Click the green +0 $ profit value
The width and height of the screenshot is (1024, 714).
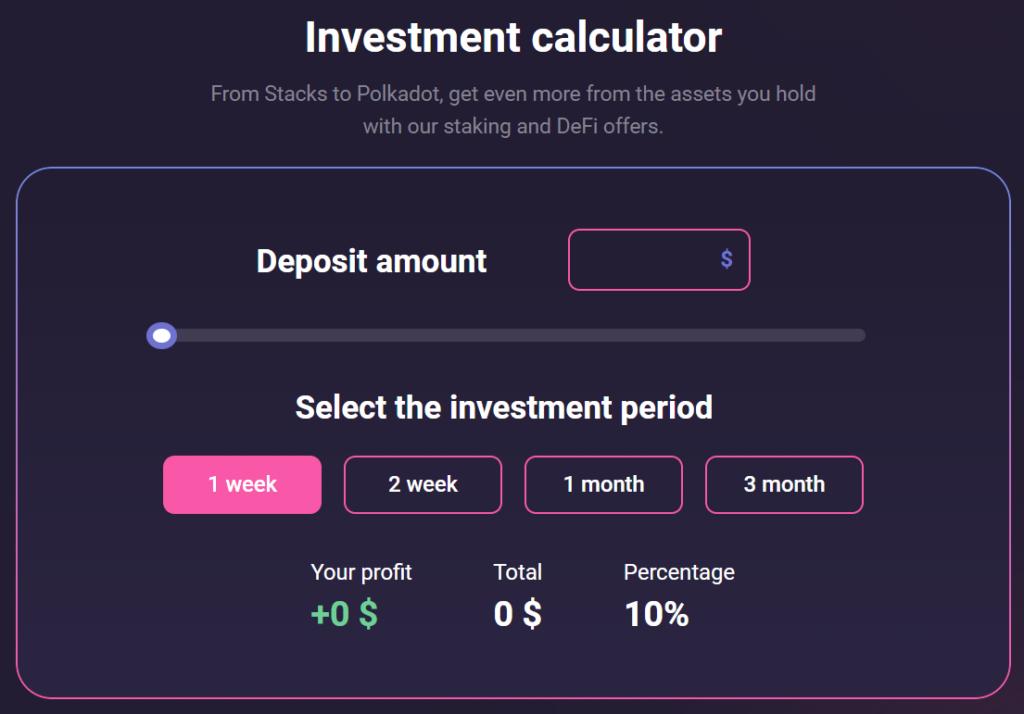(x=344, y=614)
